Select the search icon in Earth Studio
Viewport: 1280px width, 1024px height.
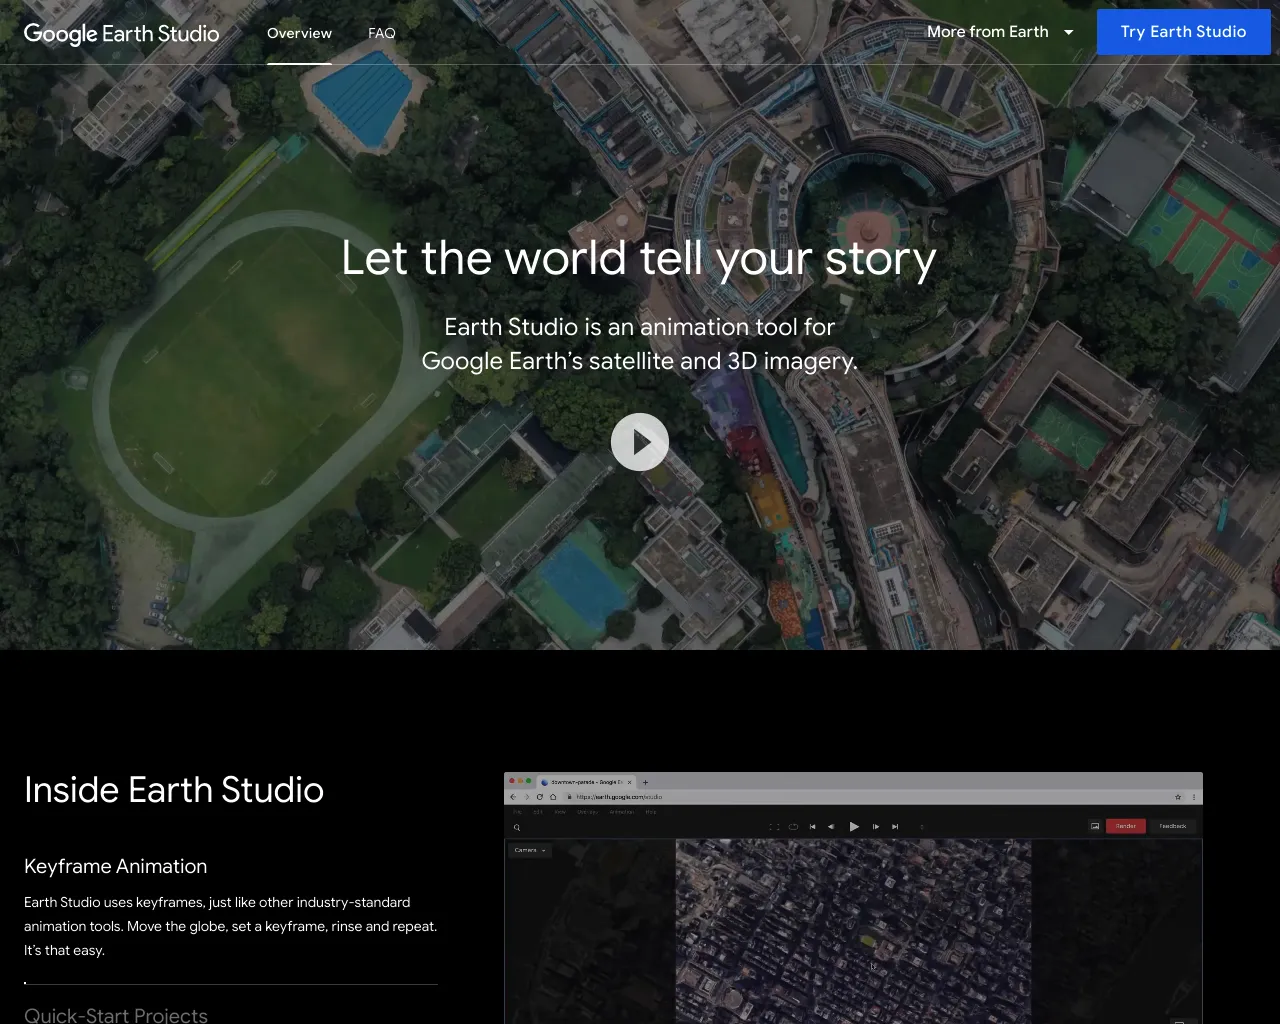[517, 827]
